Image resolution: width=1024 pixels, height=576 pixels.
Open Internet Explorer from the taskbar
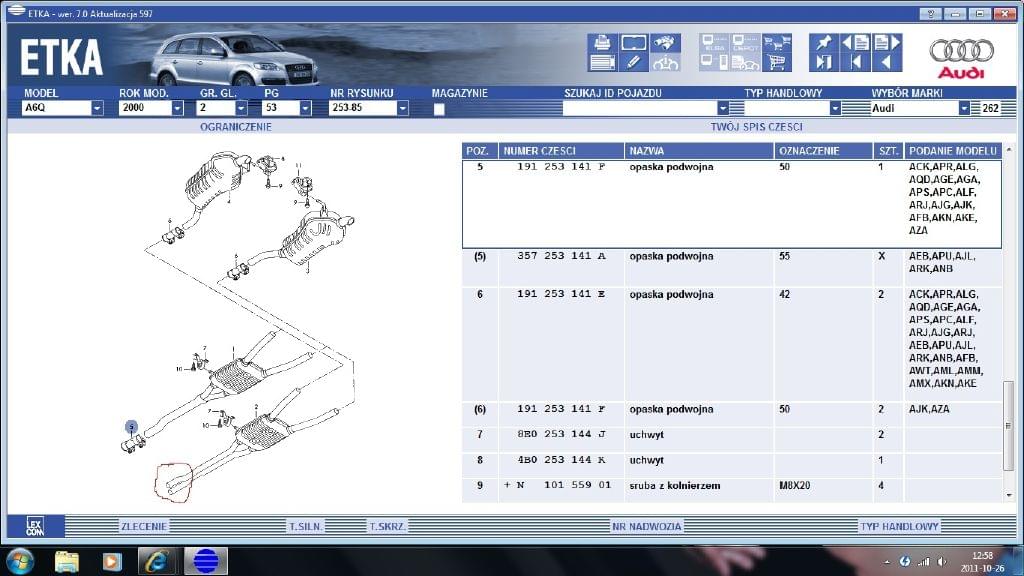157,561
